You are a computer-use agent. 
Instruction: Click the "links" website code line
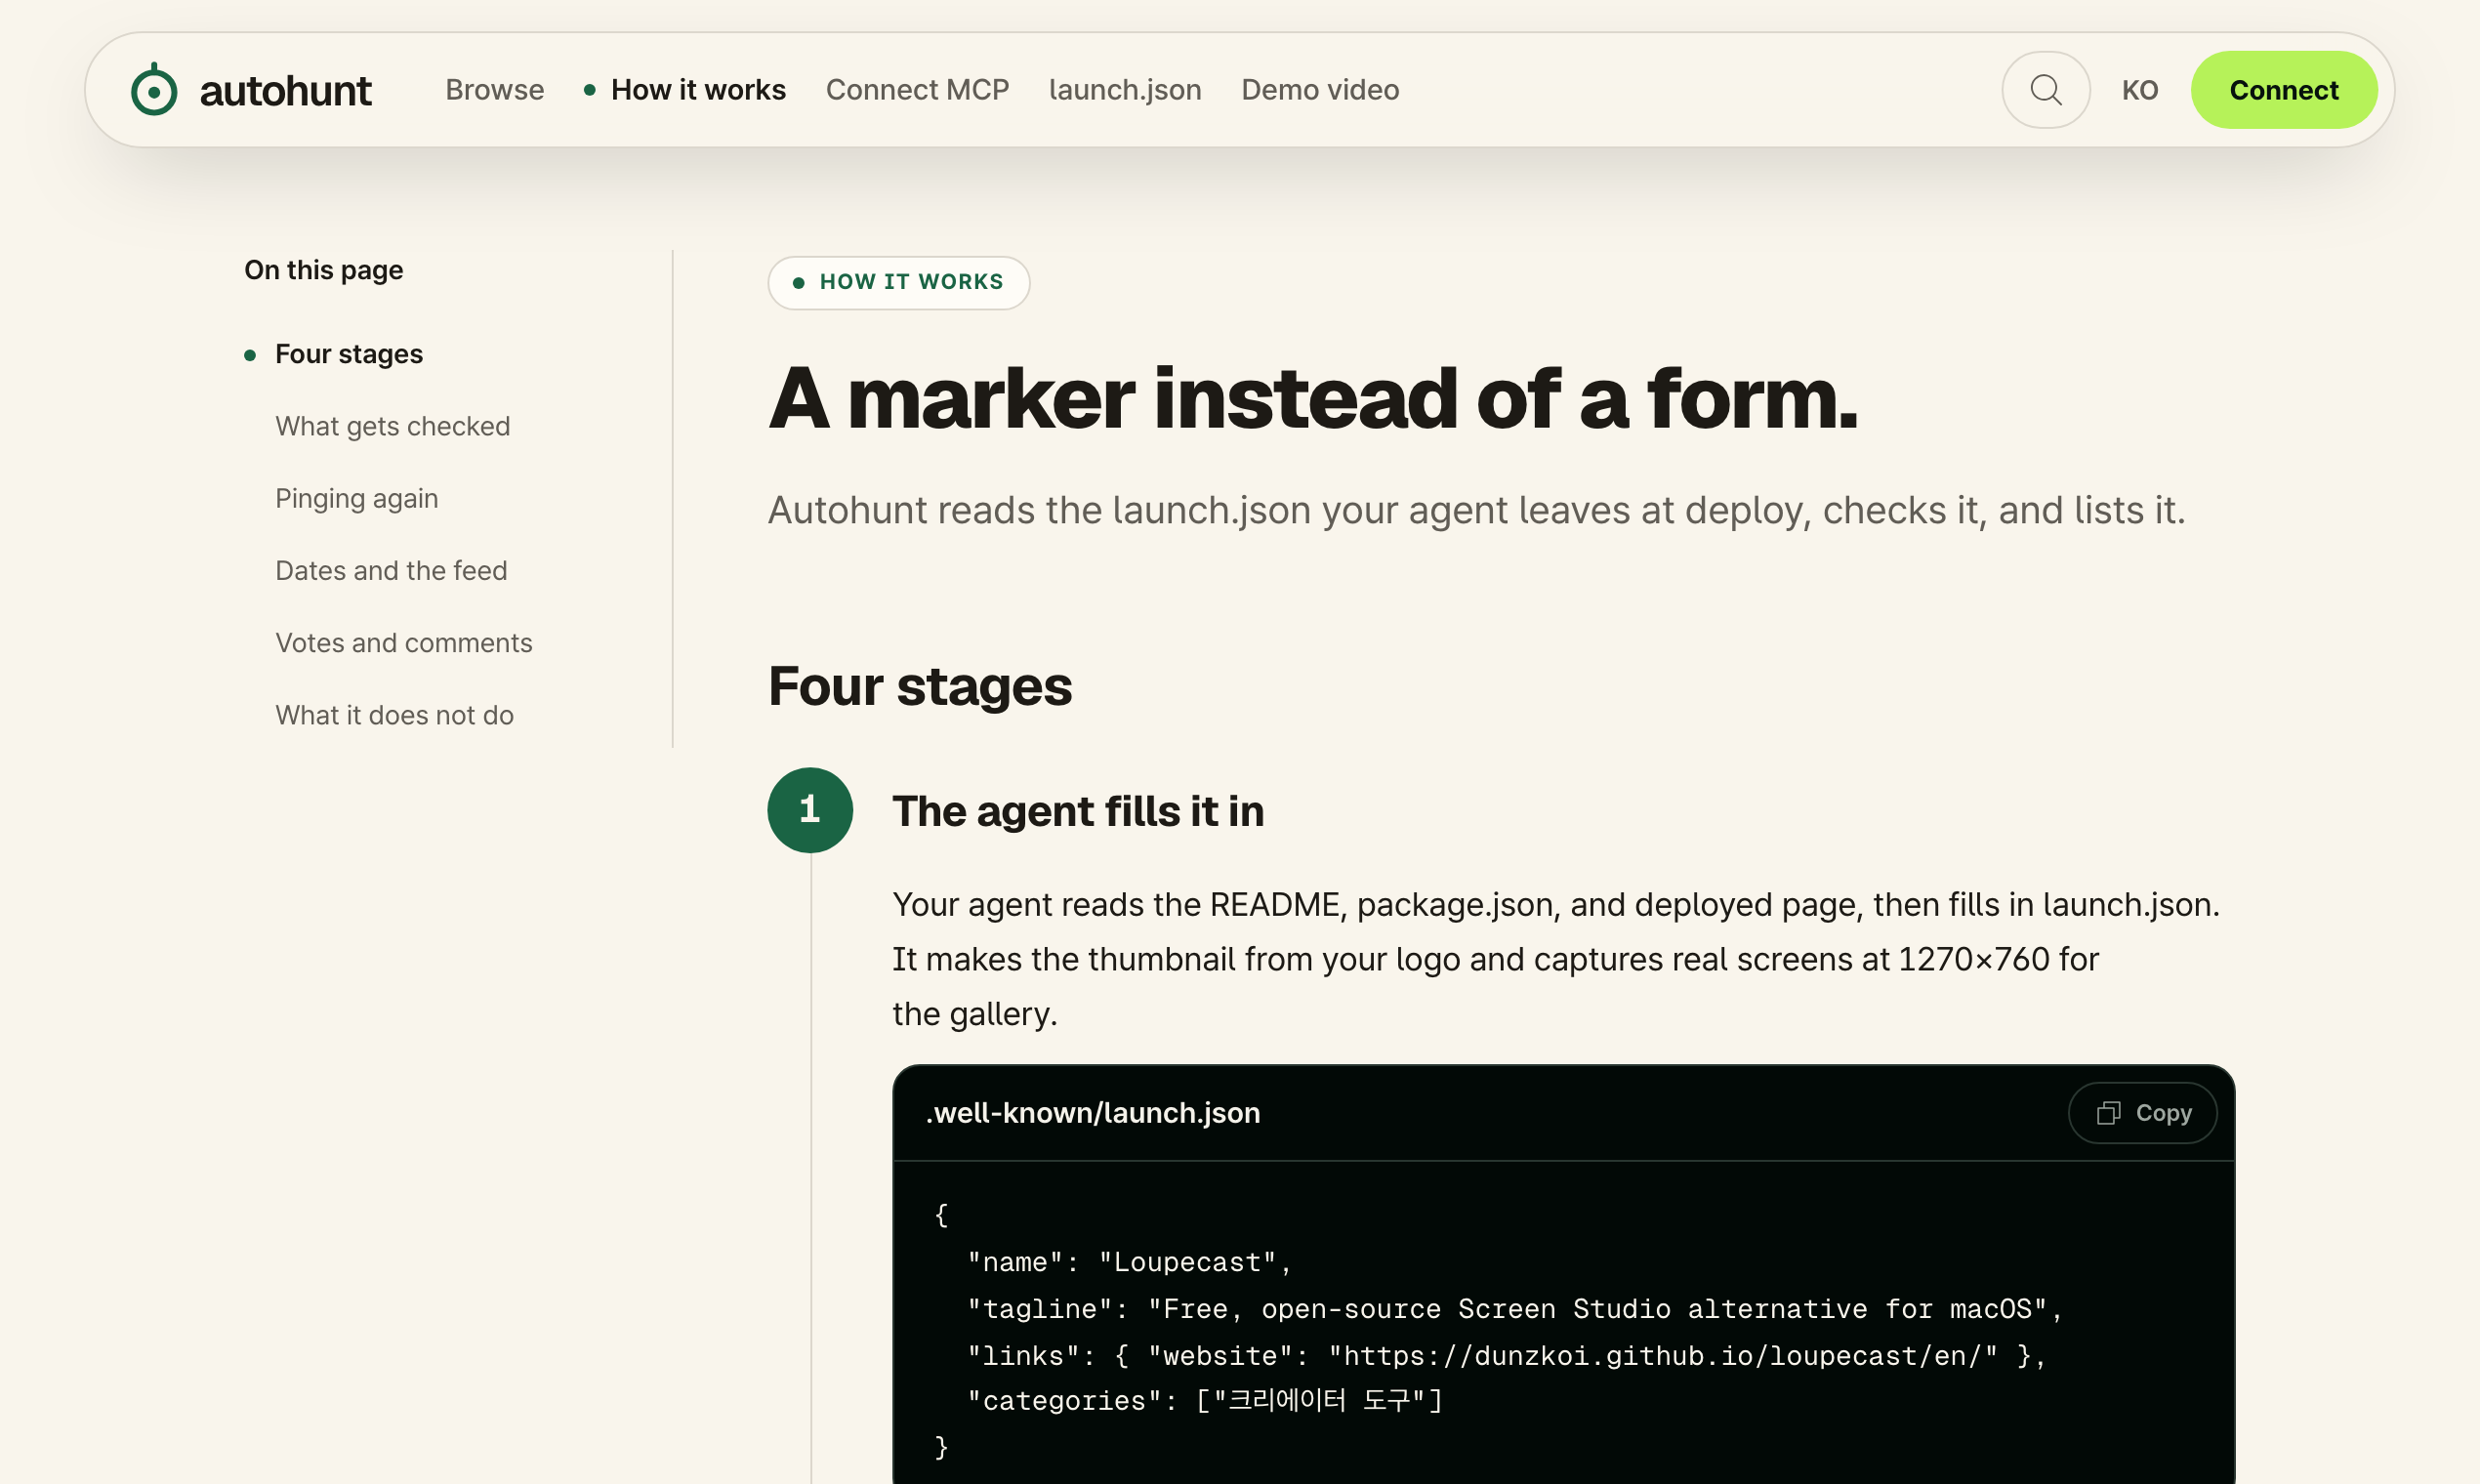tap(1508, 1356)
